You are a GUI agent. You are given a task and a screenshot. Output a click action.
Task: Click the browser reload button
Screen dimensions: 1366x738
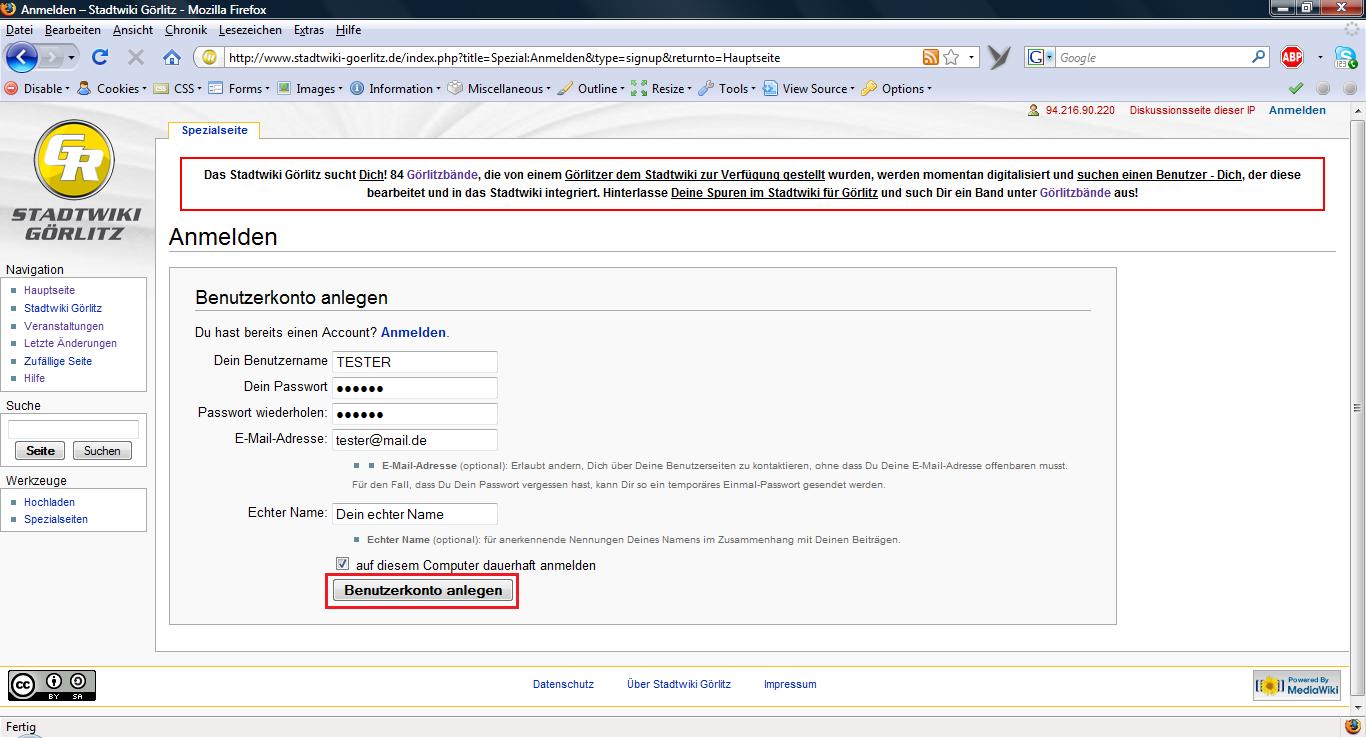pyautogui.click(x=100, y=57)
